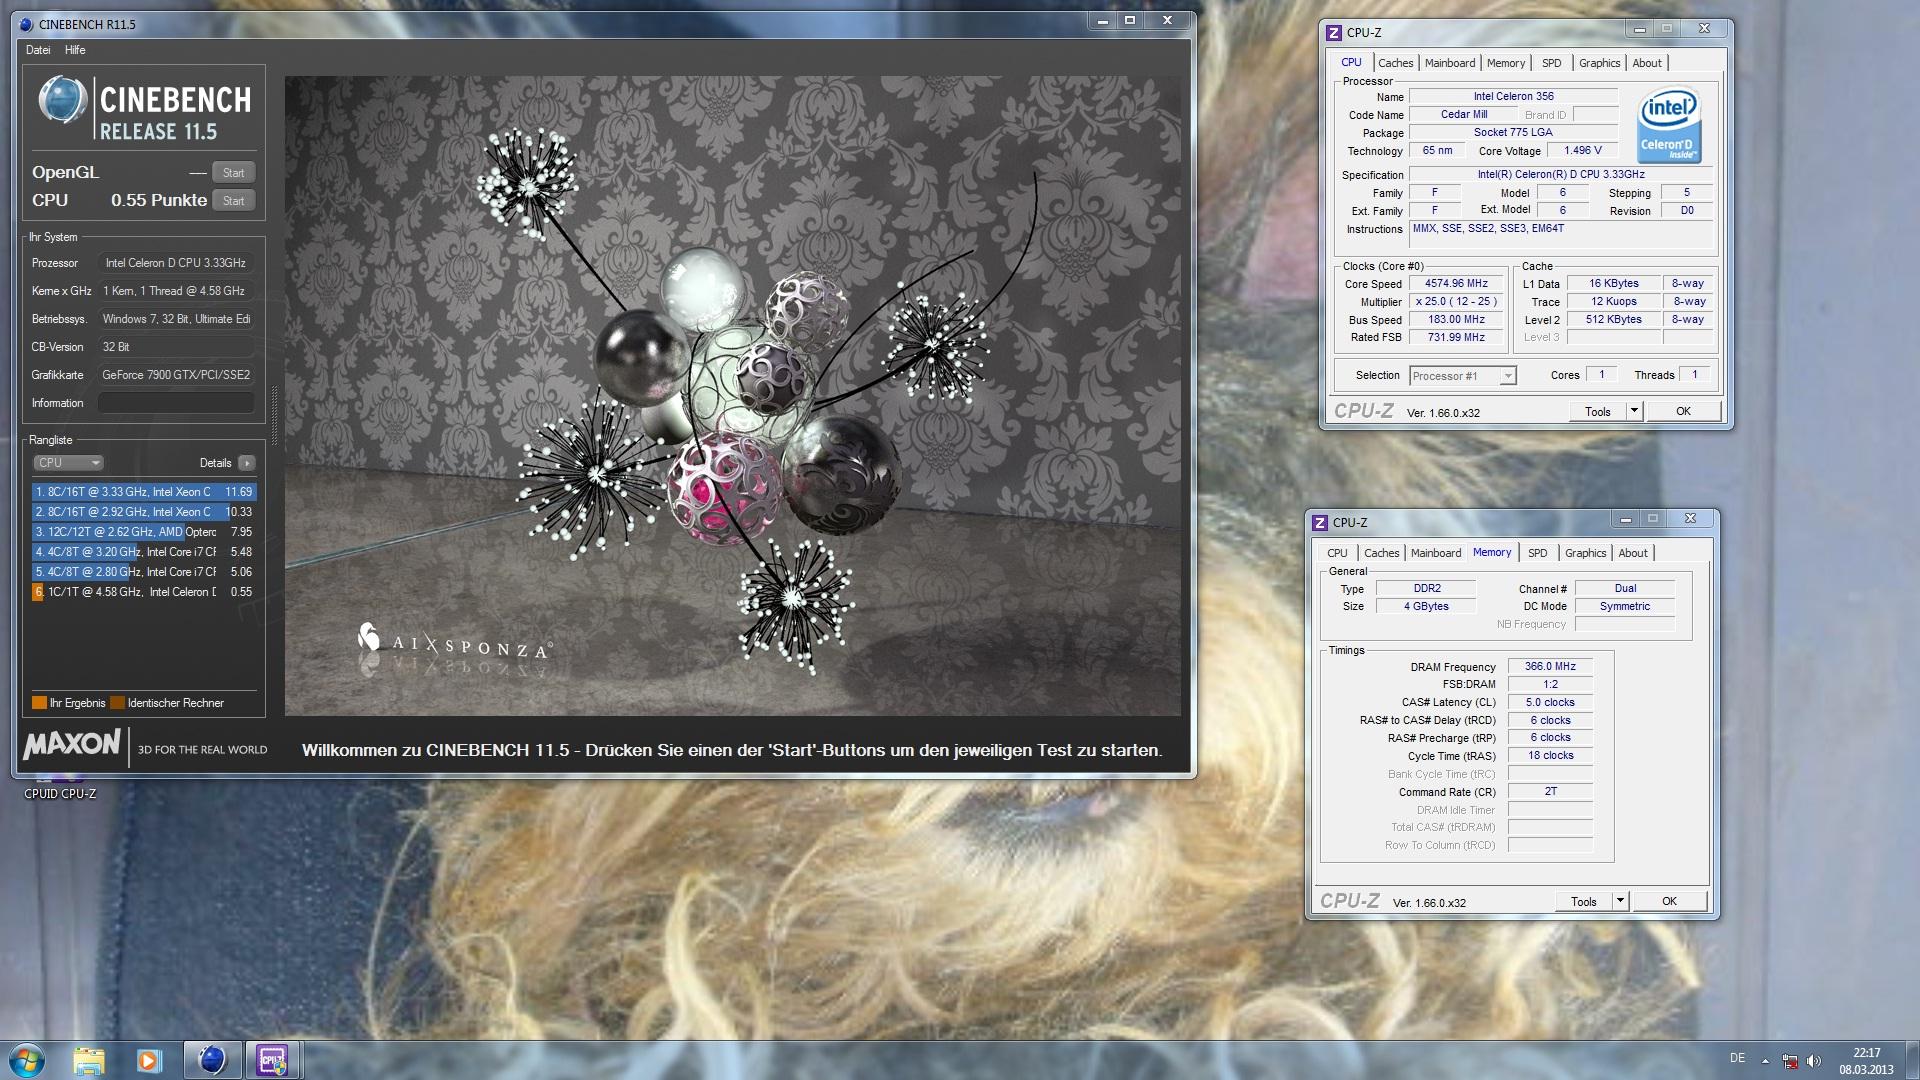
Task: Click the DE language indicator
Action: (1738, 1058)
